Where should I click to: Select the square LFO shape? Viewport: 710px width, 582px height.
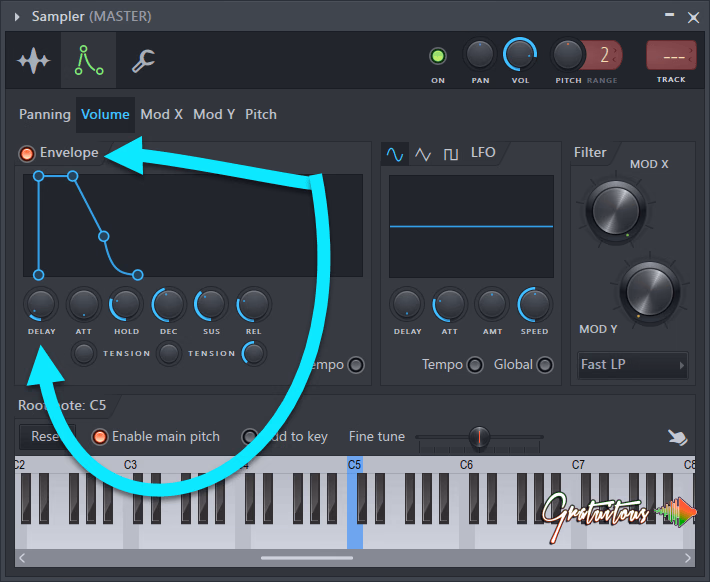451,154
